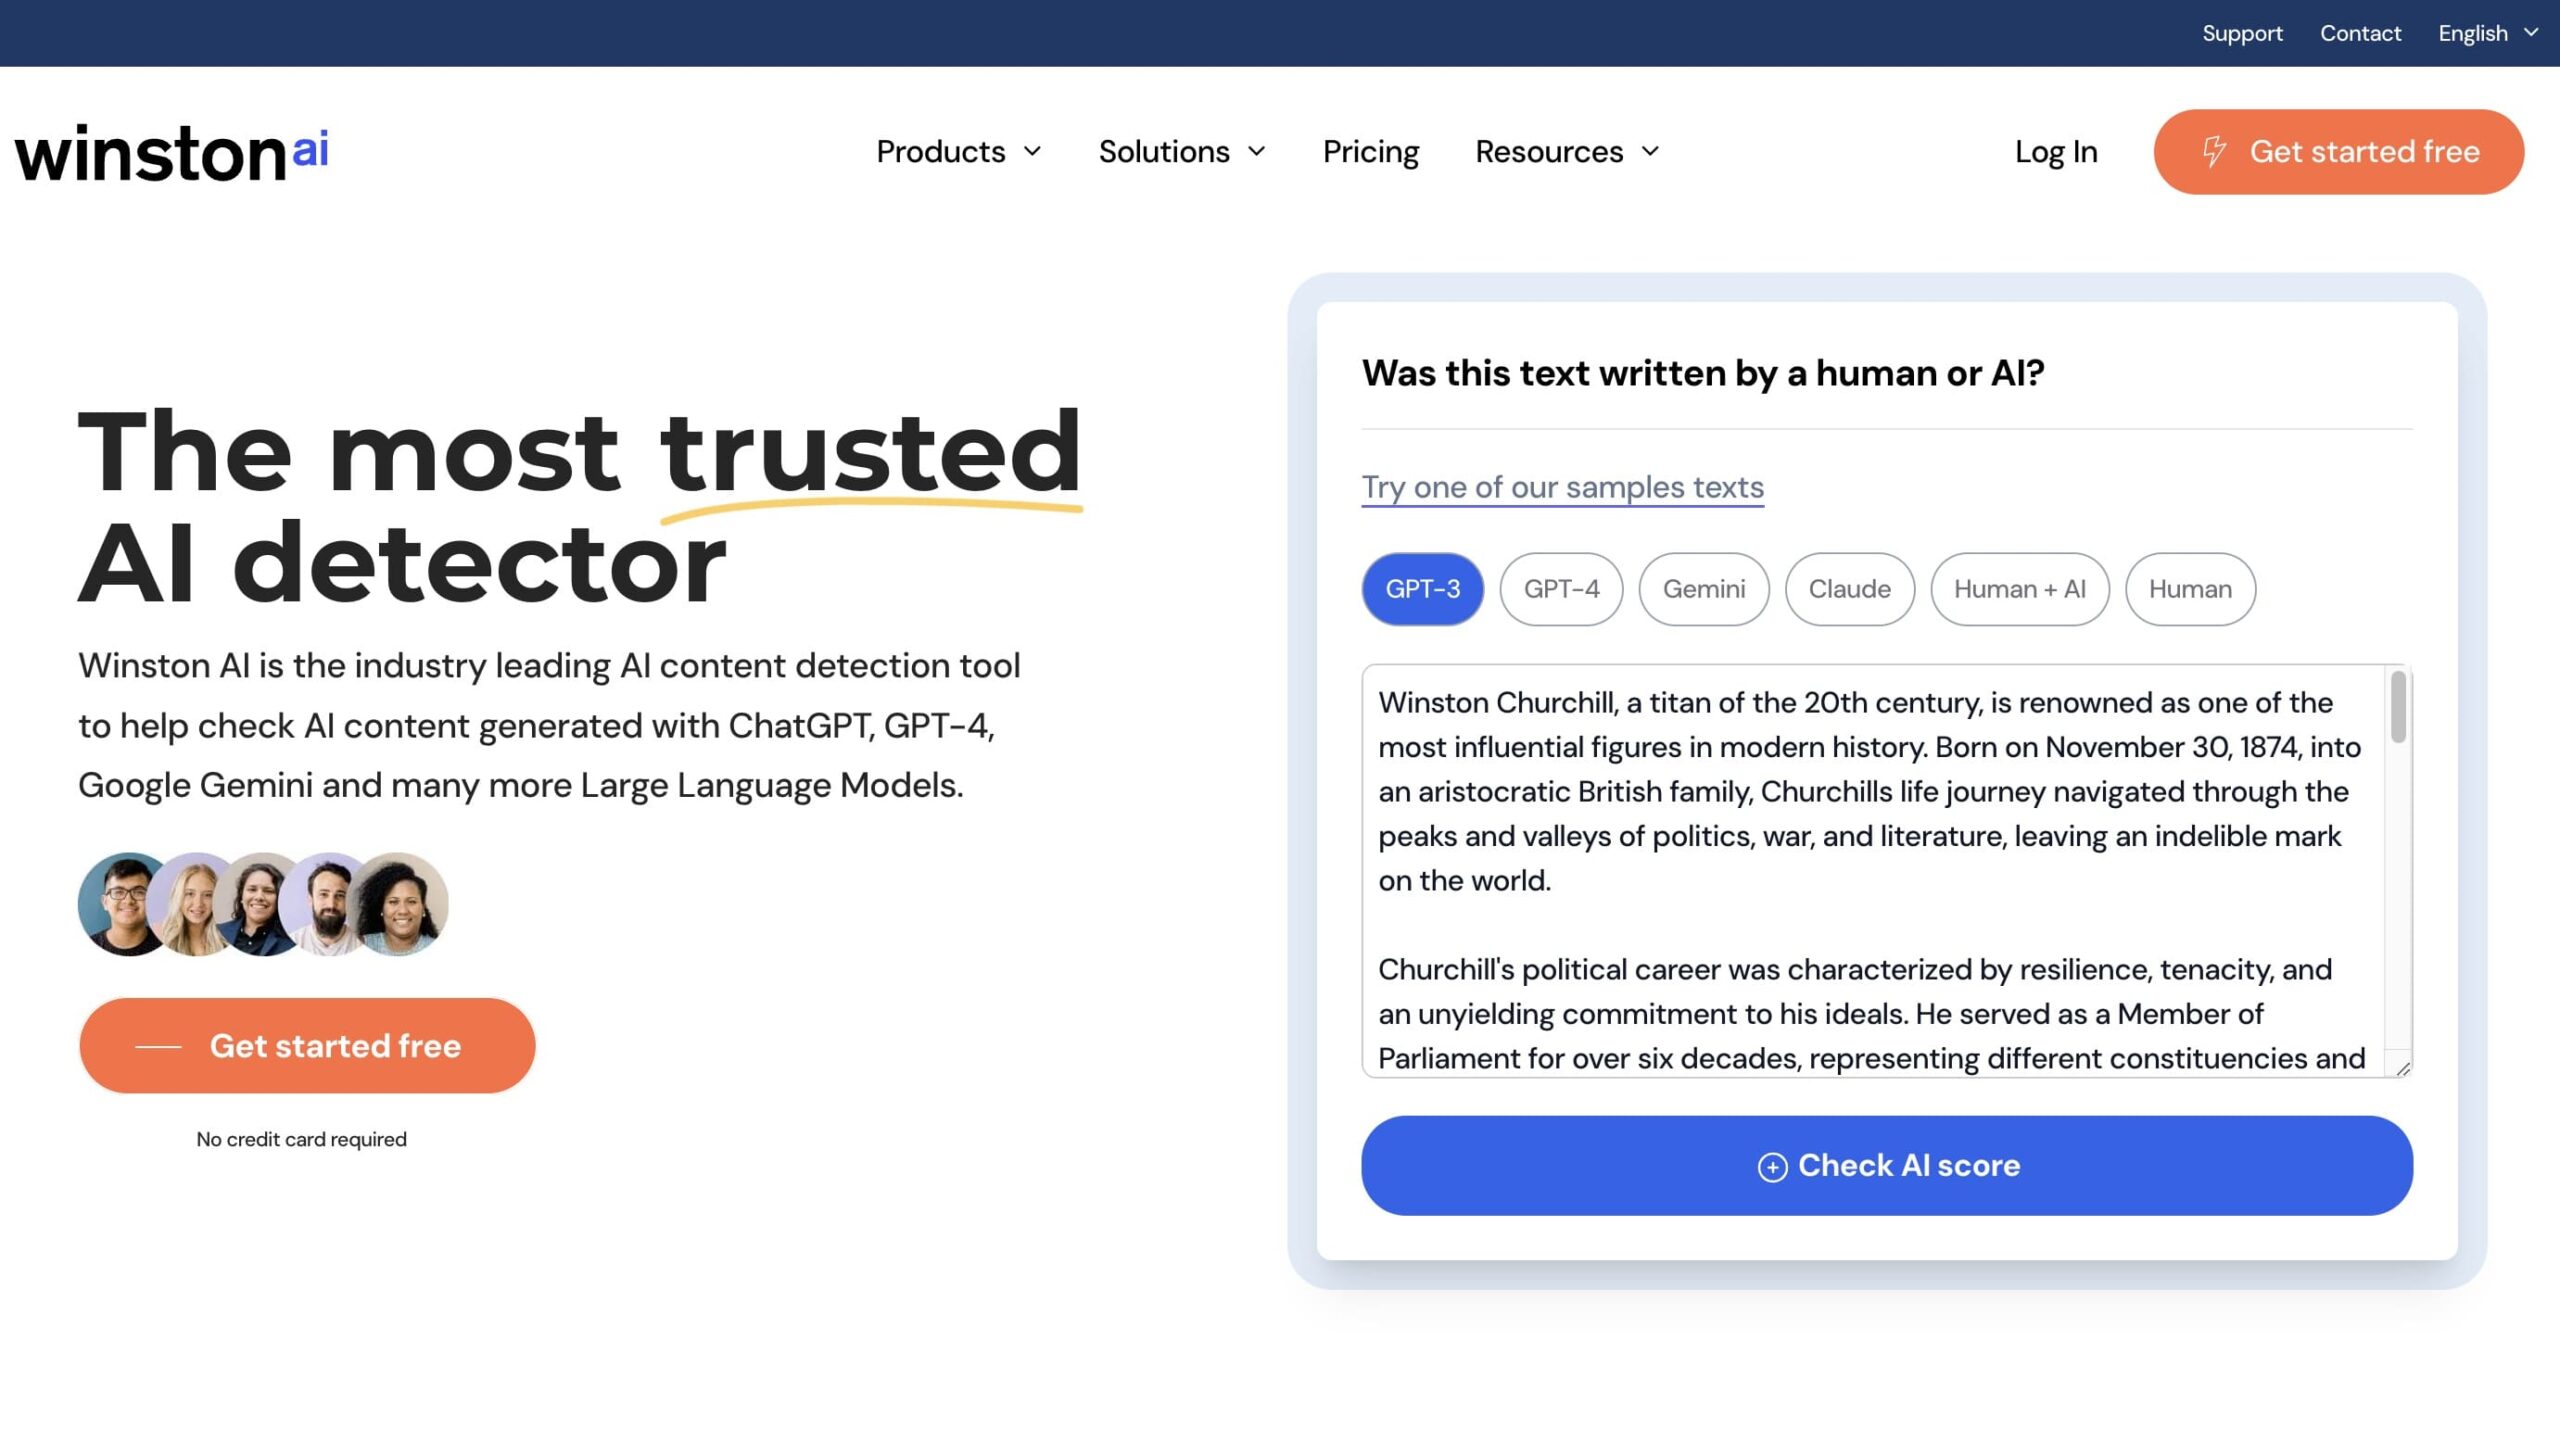The width and height of the screenshot is (2560, 1440).
Task: Click the Log In link
Action: coord(2055,152)
